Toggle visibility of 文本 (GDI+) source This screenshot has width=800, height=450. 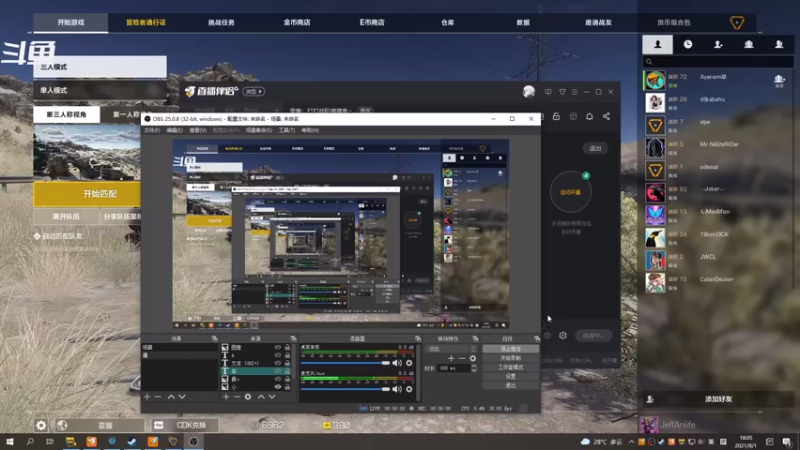278,363
